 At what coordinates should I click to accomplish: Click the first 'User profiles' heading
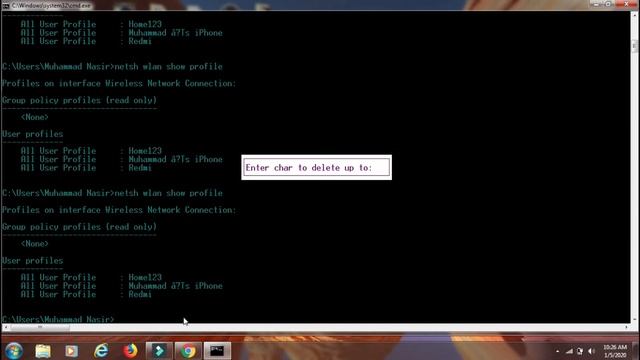(x=33, y=134)
